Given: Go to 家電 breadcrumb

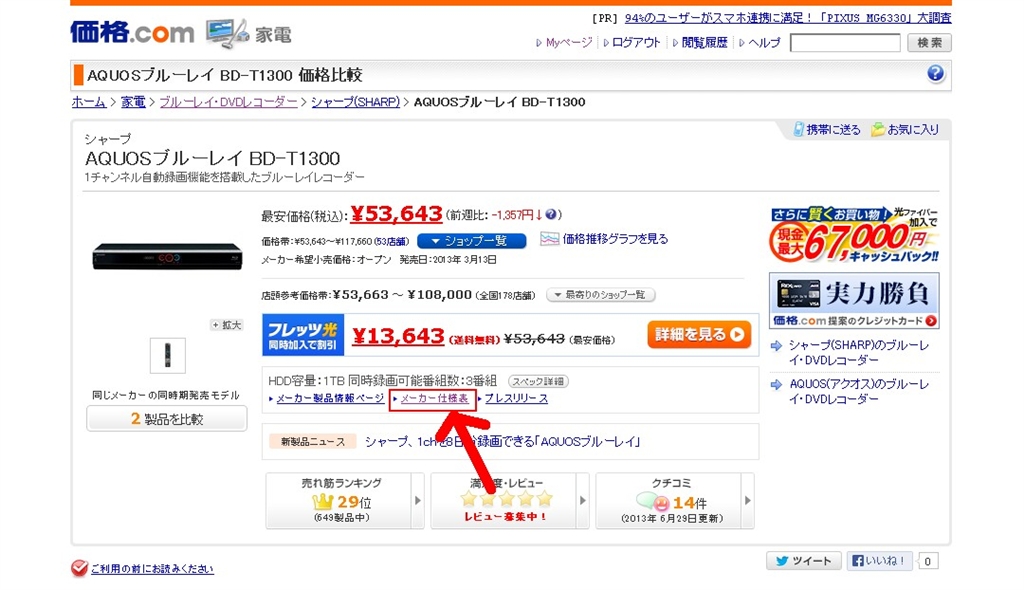Looking at the screenshot, I should coord(133,102).
